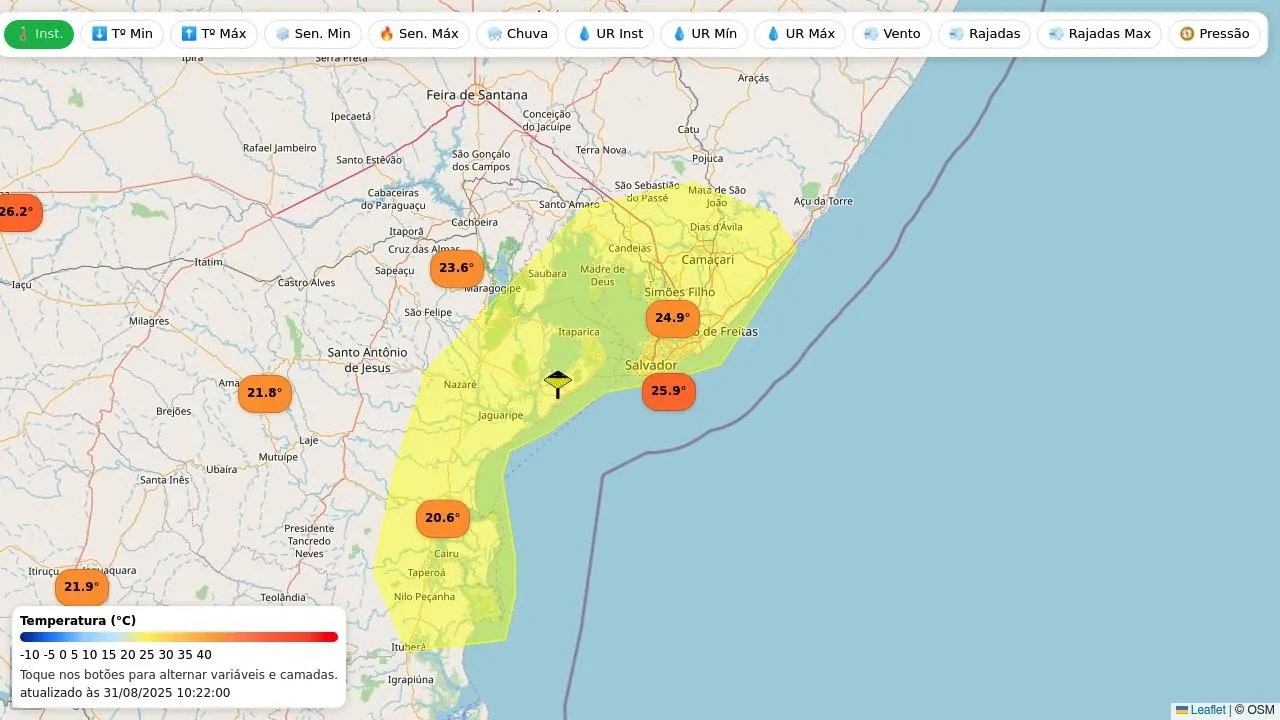Screen dimensions: 1280x720
Task: Switch to Pressão pressure layer
Action: (x=1214, y=34)
